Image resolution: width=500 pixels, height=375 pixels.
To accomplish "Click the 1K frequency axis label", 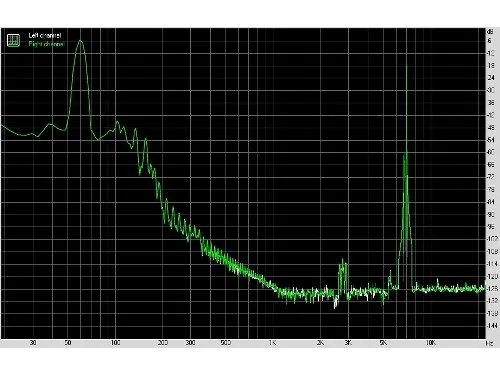I will pyautogui.click(x=272, y=343).
